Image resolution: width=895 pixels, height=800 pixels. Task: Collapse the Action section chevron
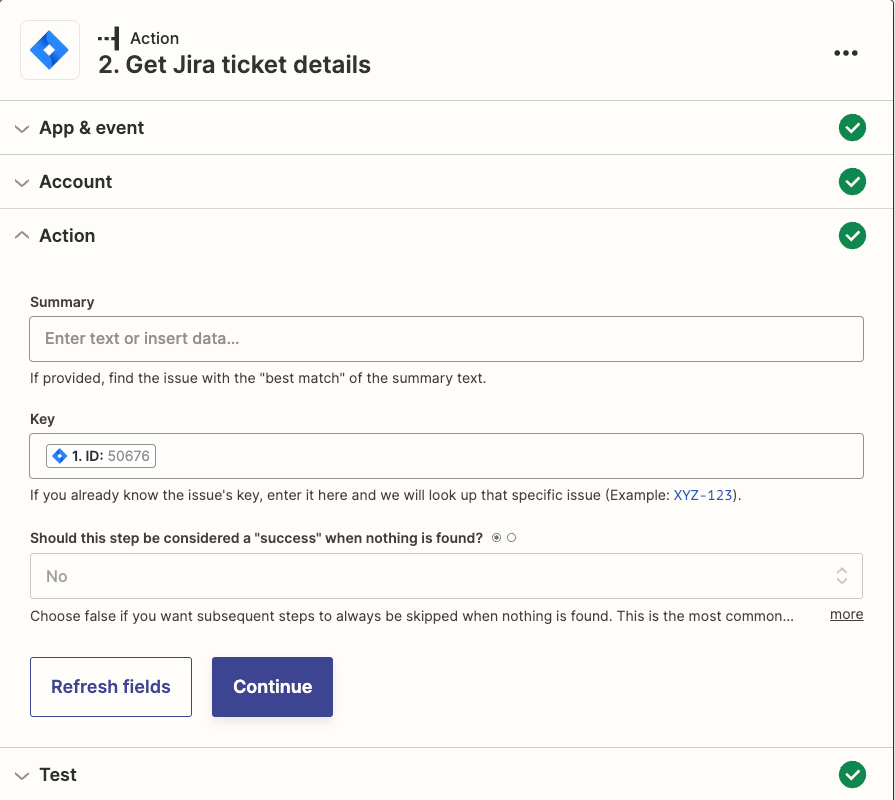(22, 235)
